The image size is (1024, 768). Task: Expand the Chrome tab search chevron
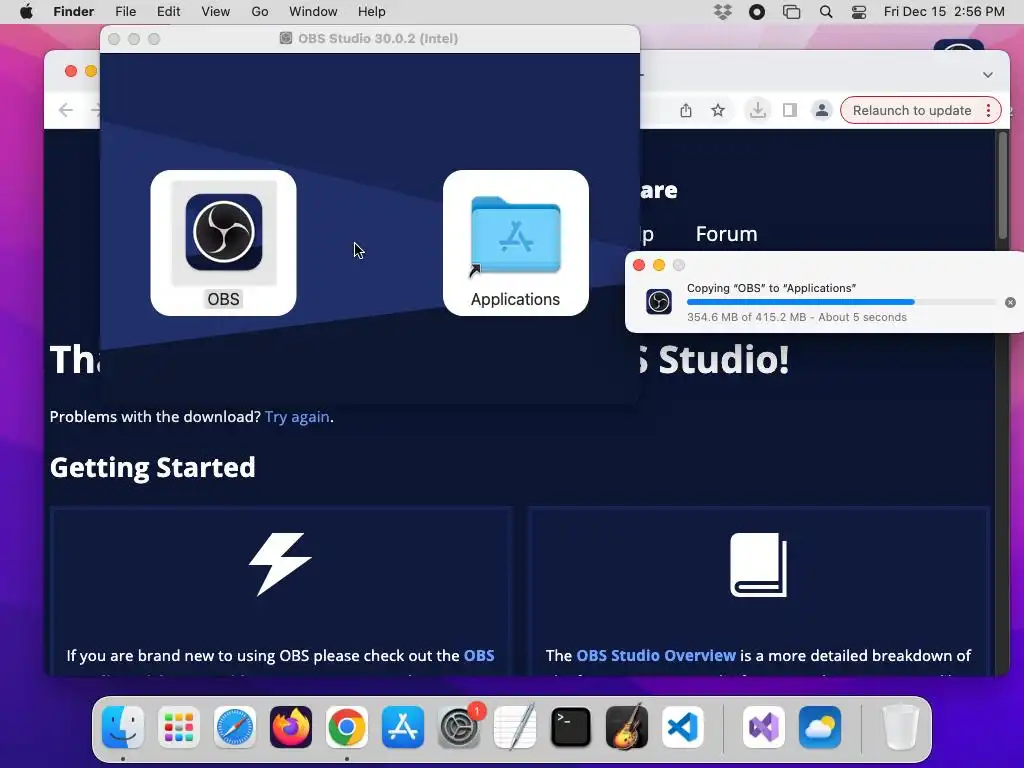(x=987, y=75)
